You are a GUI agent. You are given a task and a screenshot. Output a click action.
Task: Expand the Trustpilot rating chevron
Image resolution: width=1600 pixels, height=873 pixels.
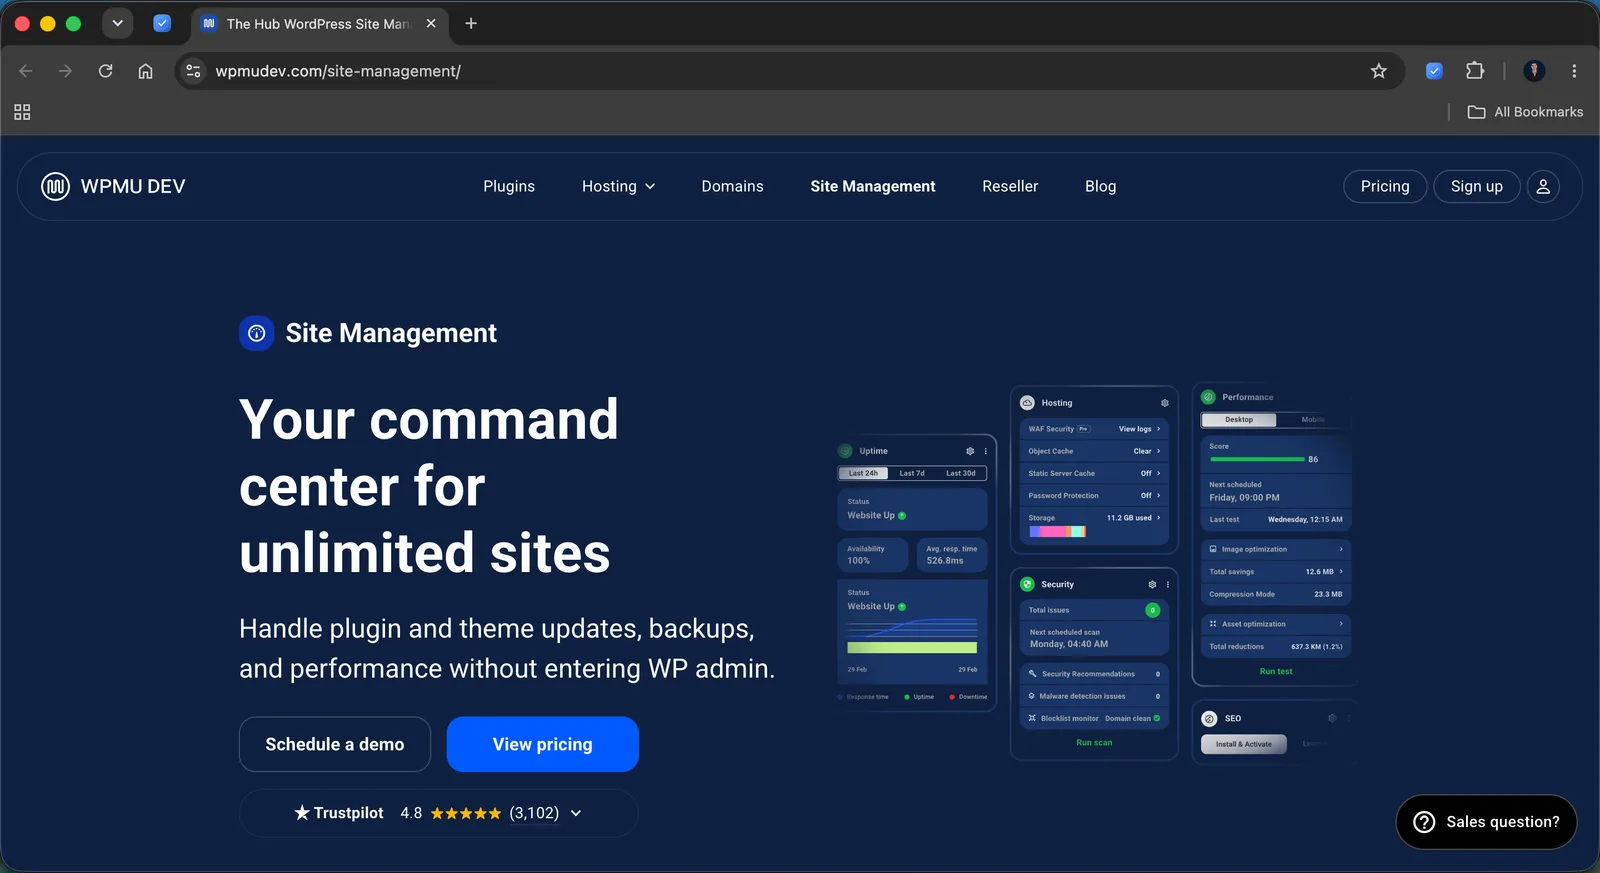[576, 813]
